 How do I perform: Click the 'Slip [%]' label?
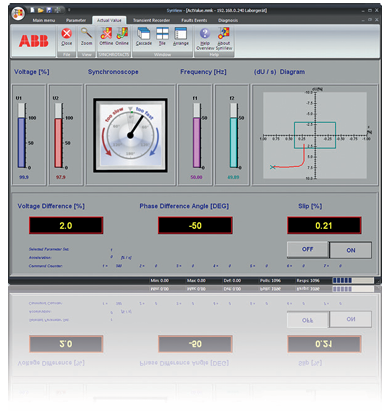310,206
